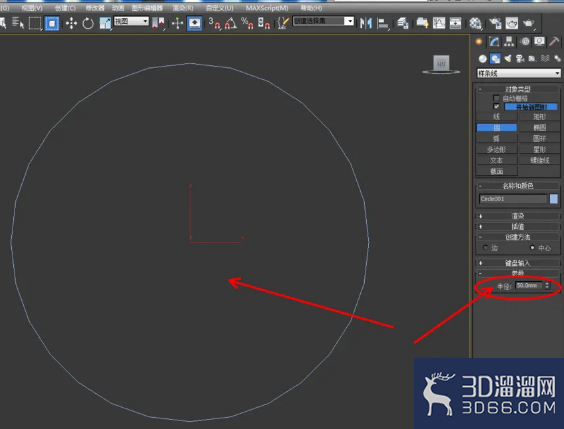
Task: Switch to the Motion panel tab
Action: [525, 42]
